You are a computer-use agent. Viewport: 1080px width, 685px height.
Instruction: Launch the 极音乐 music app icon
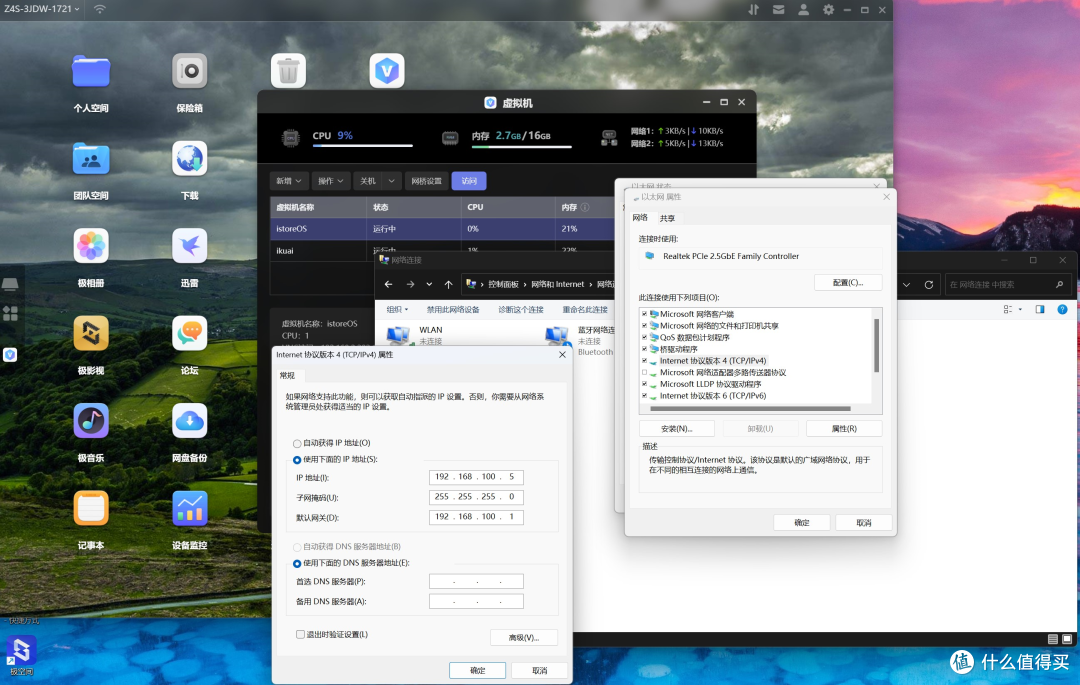point(91,421)
